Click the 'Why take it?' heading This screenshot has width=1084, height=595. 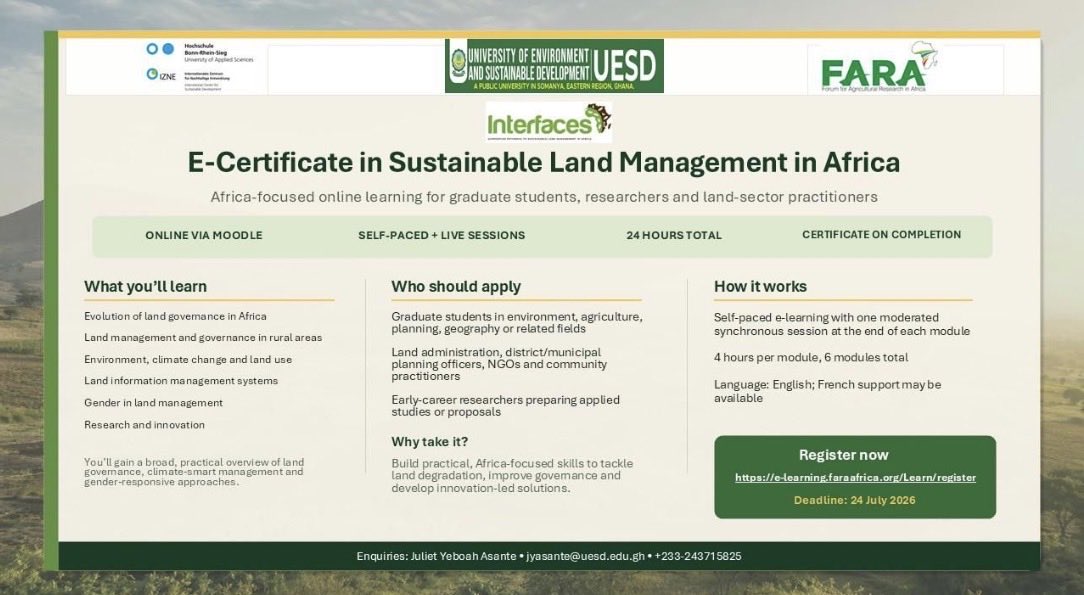pyautogui.click(x=429, y=442)
